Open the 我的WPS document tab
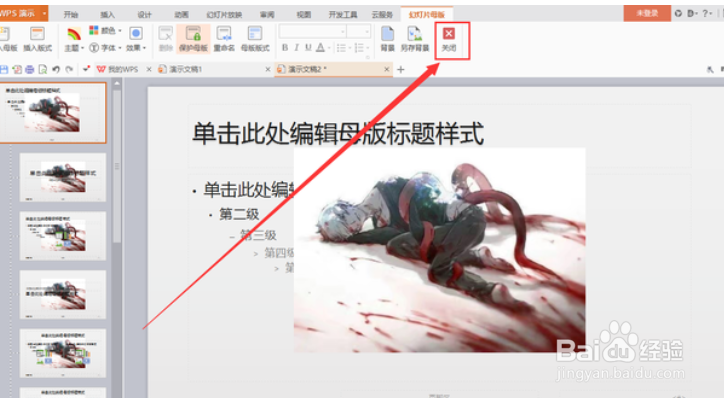The height and width of the screenshot is (398, 724). [118, 69]
